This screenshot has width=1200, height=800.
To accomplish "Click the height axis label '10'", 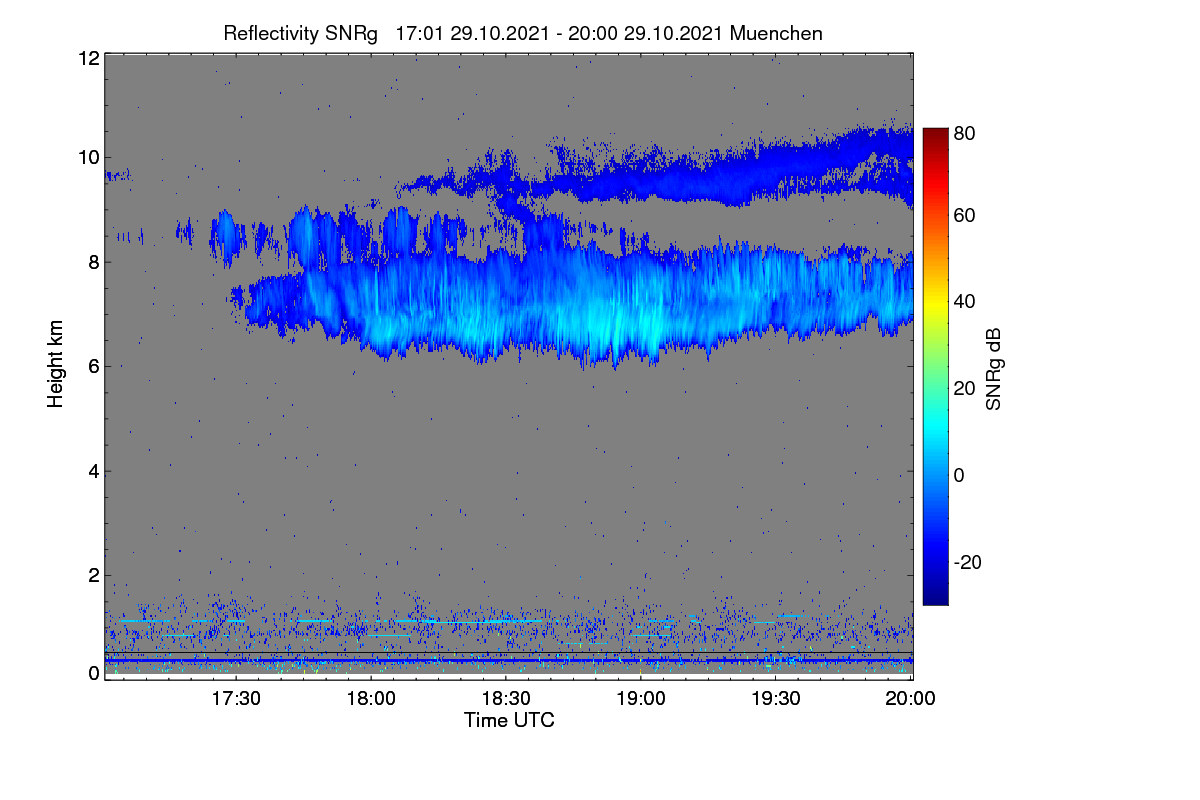I will pyautogui.click(x=88, y=157).
